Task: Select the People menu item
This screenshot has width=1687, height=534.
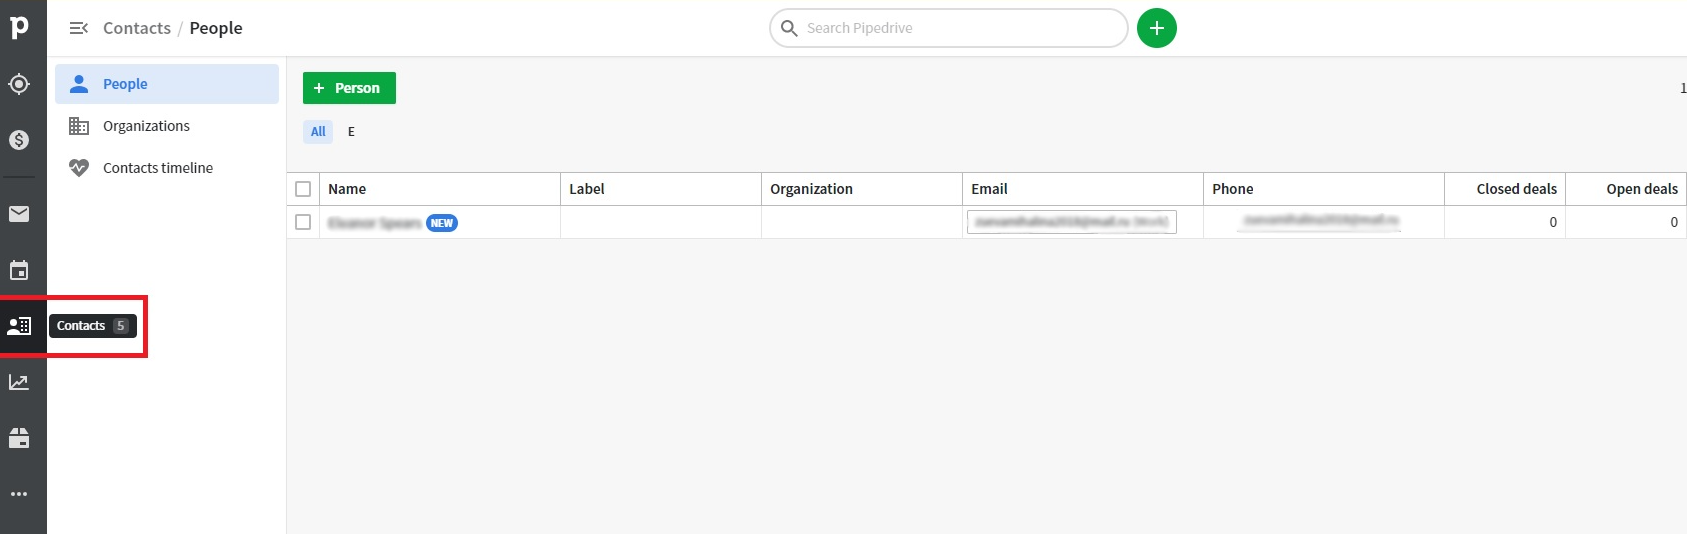Action: (x=167, y=84)
